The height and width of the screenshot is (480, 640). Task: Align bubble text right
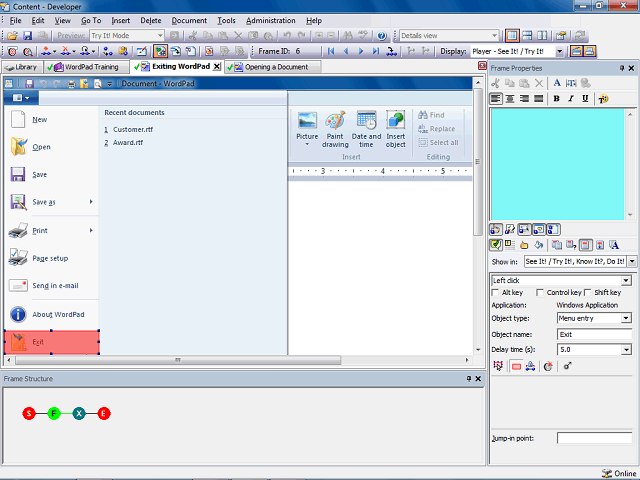(x=524, y=98)
